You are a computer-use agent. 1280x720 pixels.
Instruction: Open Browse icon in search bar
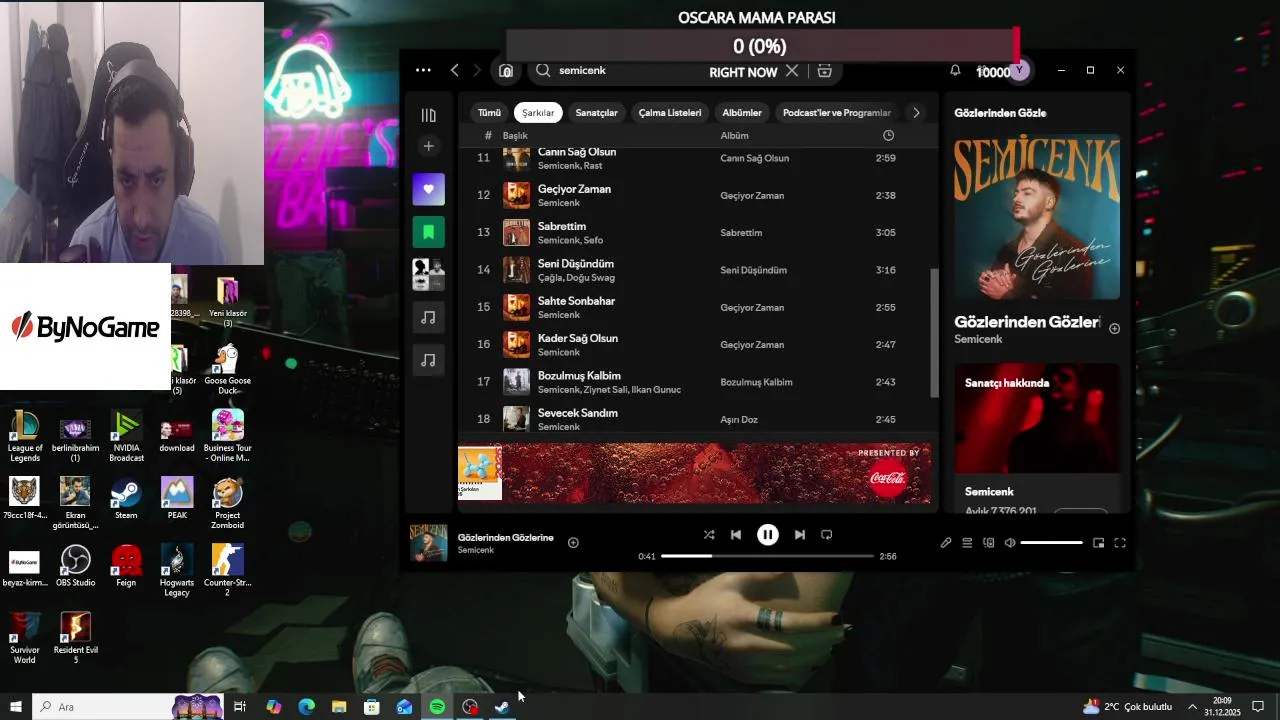click(824, 71)
